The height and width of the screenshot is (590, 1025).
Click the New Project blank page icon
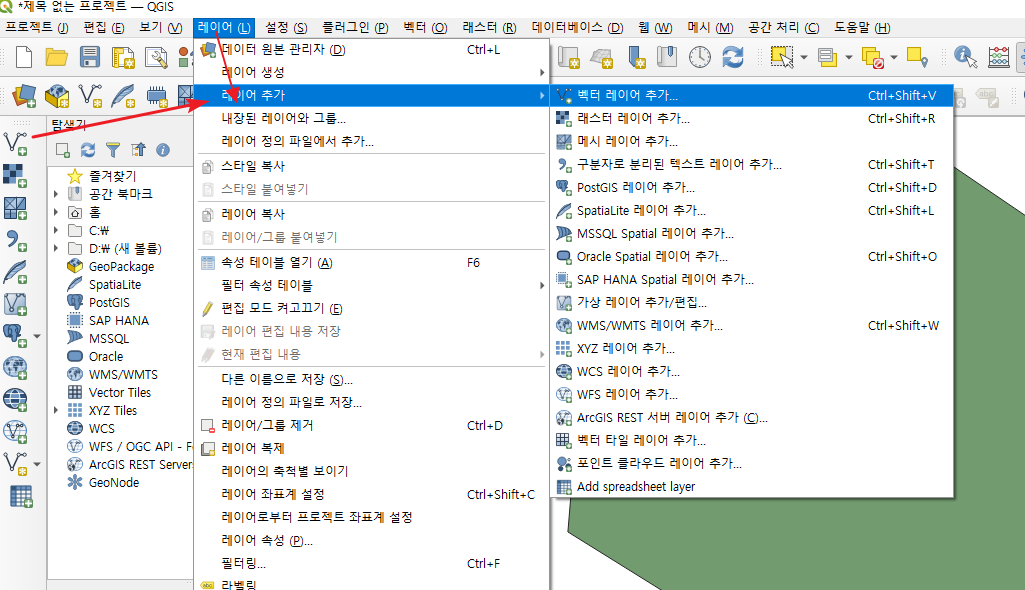(x=24, y=57)
